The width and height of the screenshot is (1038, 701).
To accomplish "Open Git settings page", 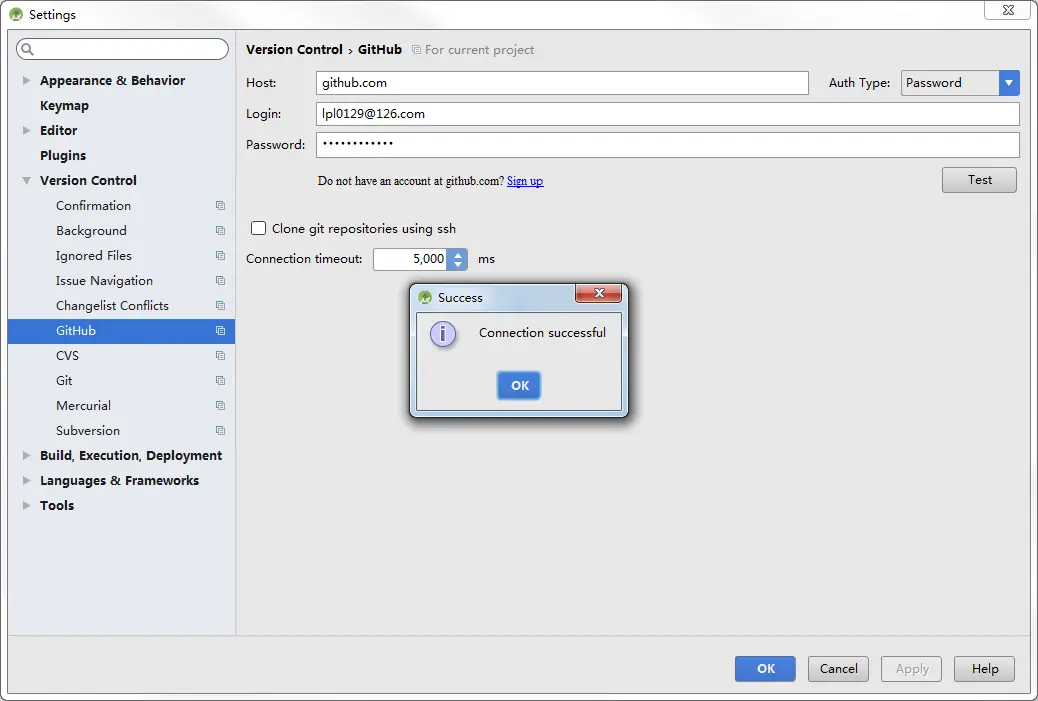I will pos(64,381).
